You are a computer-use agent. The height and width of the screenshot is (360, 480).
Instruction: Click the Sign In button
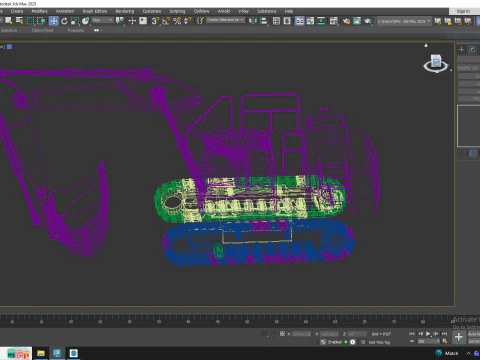click(463, 11)
